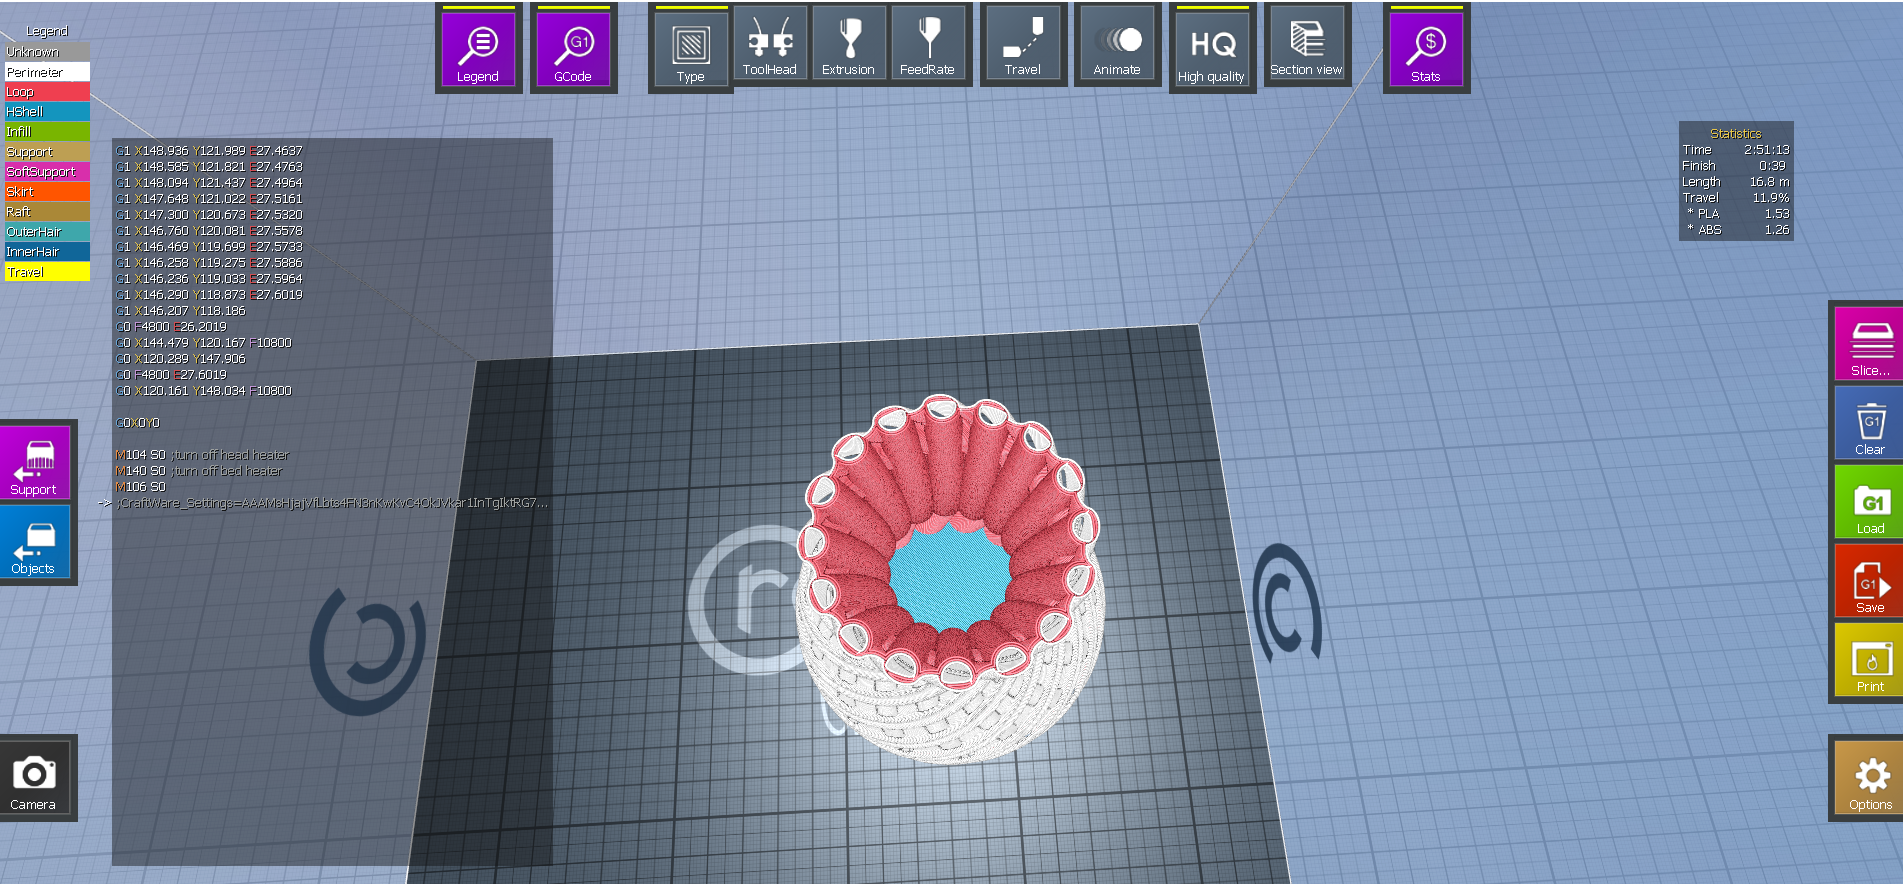Viewport: 1903px width, 884px height.
Task: Select the 'M106 S0' G-code line
Action: tap(141, 487)
